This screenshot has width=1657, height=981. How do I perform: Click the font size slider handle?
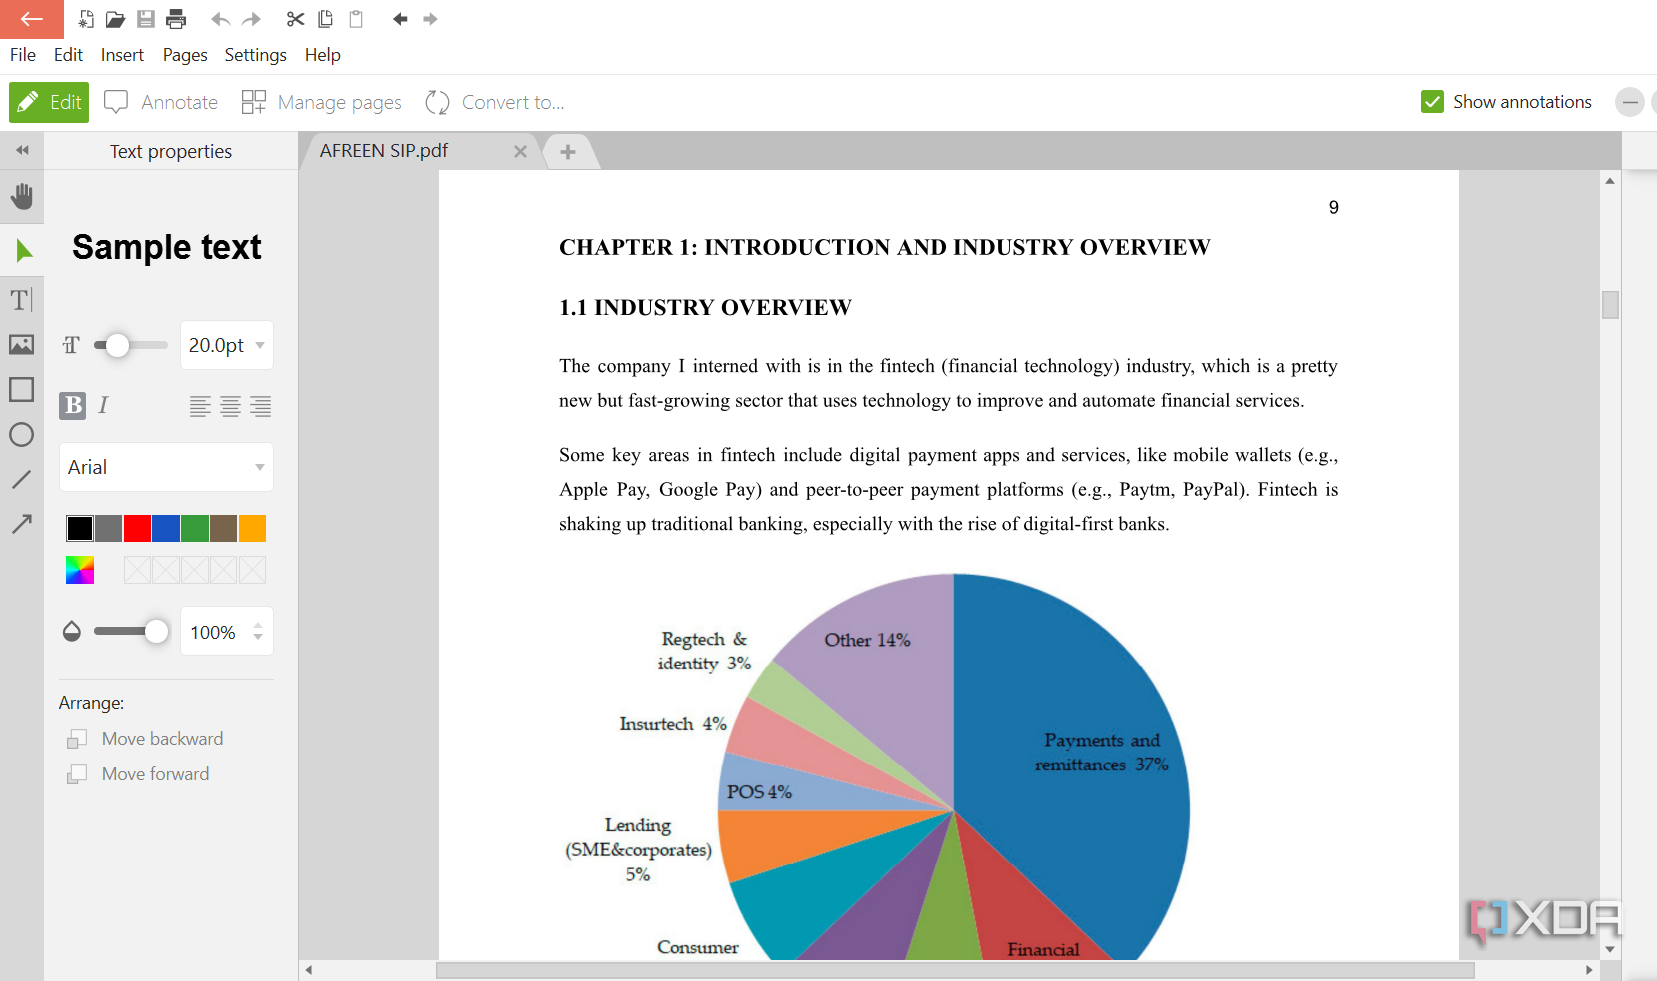[118, 345]
